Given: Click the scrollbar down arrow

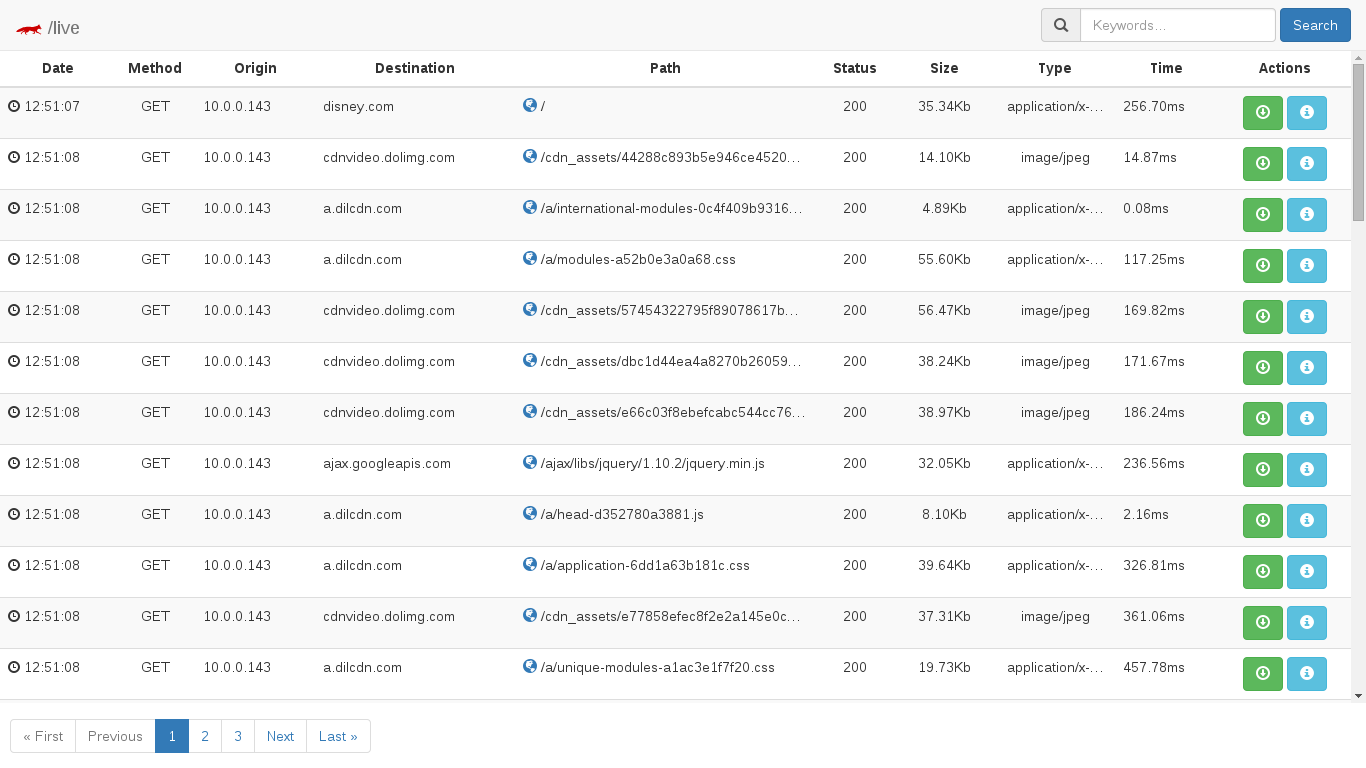Looking at the screenshot, I should point(1358,695).
